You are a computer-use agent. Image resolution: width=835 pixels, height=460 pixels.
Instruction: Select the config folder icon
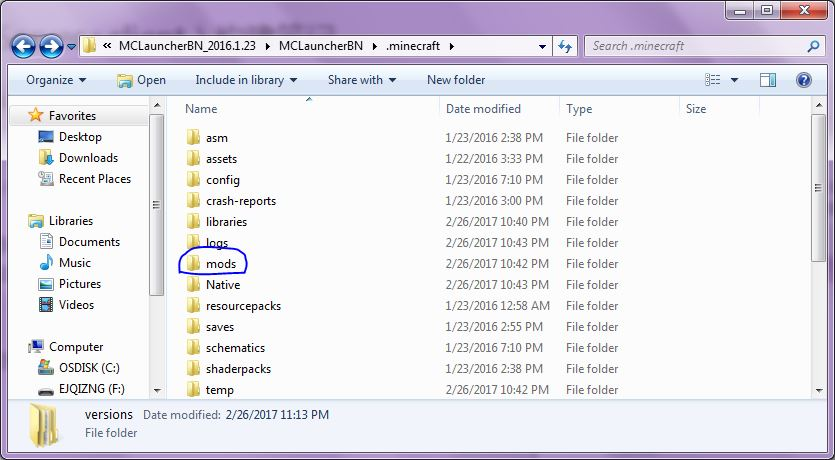(x=193, y=179)
